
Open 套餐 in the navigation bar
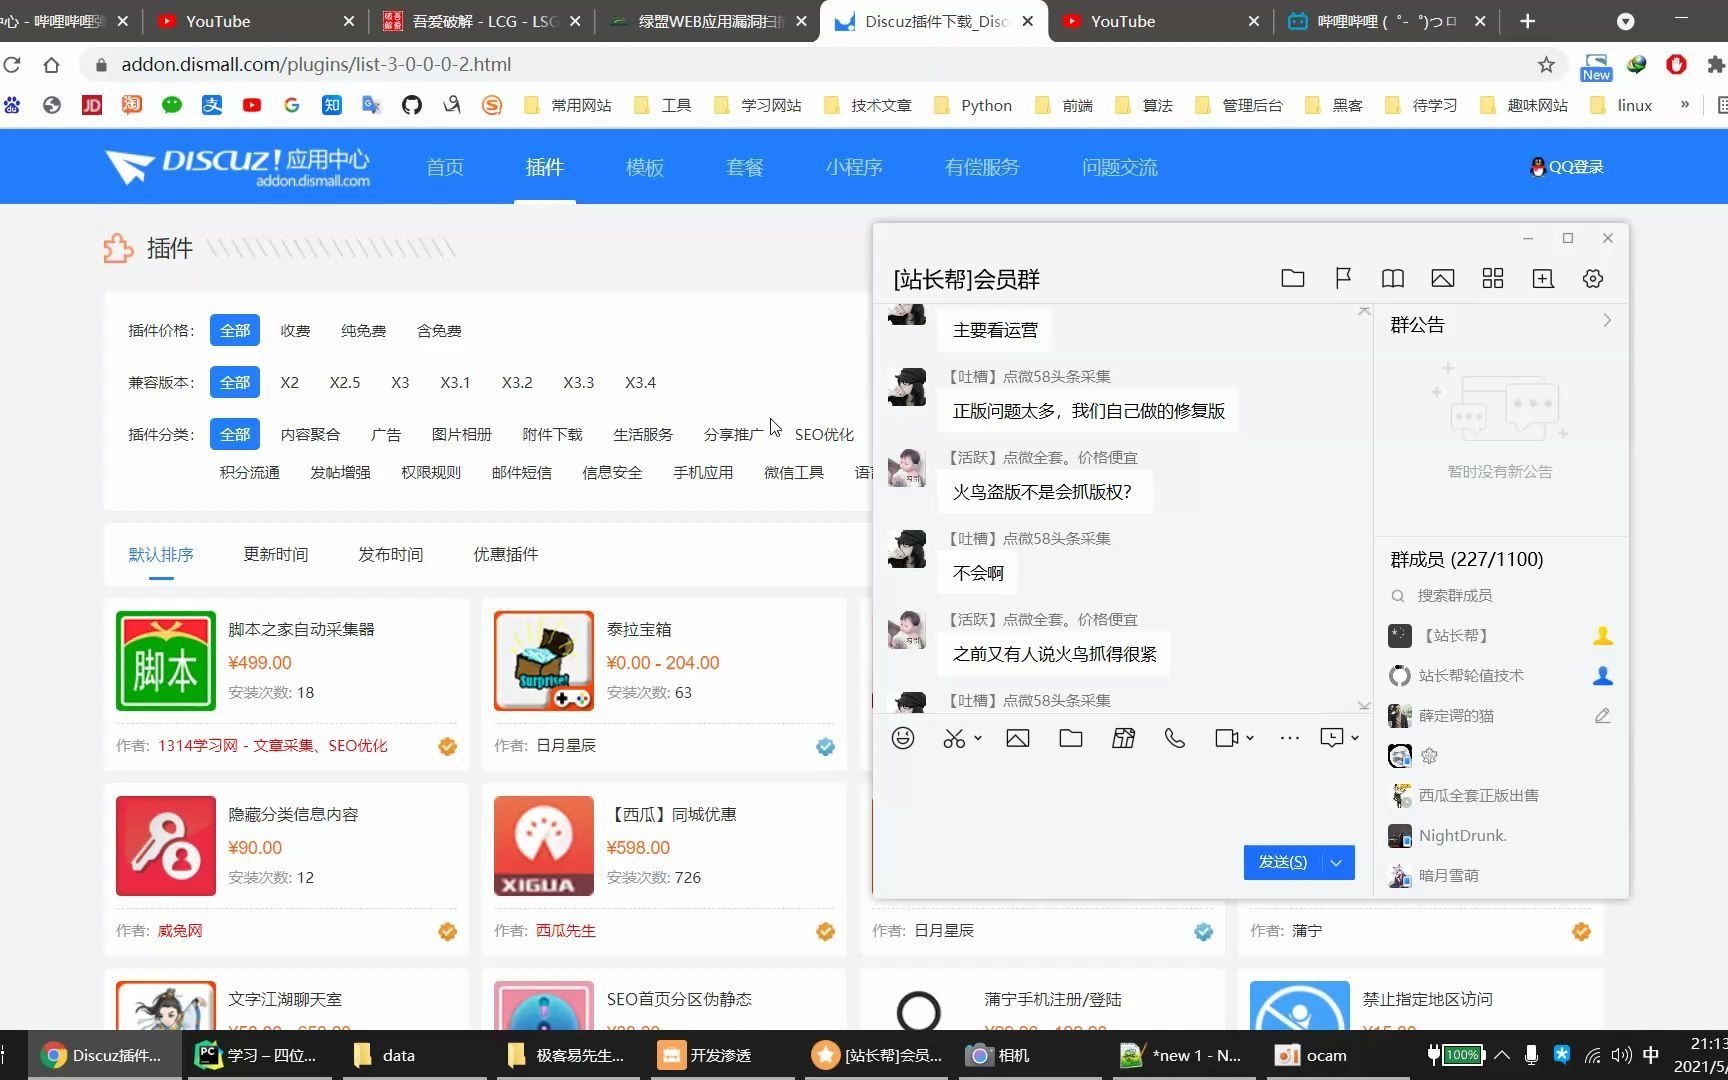coord(745,167)
